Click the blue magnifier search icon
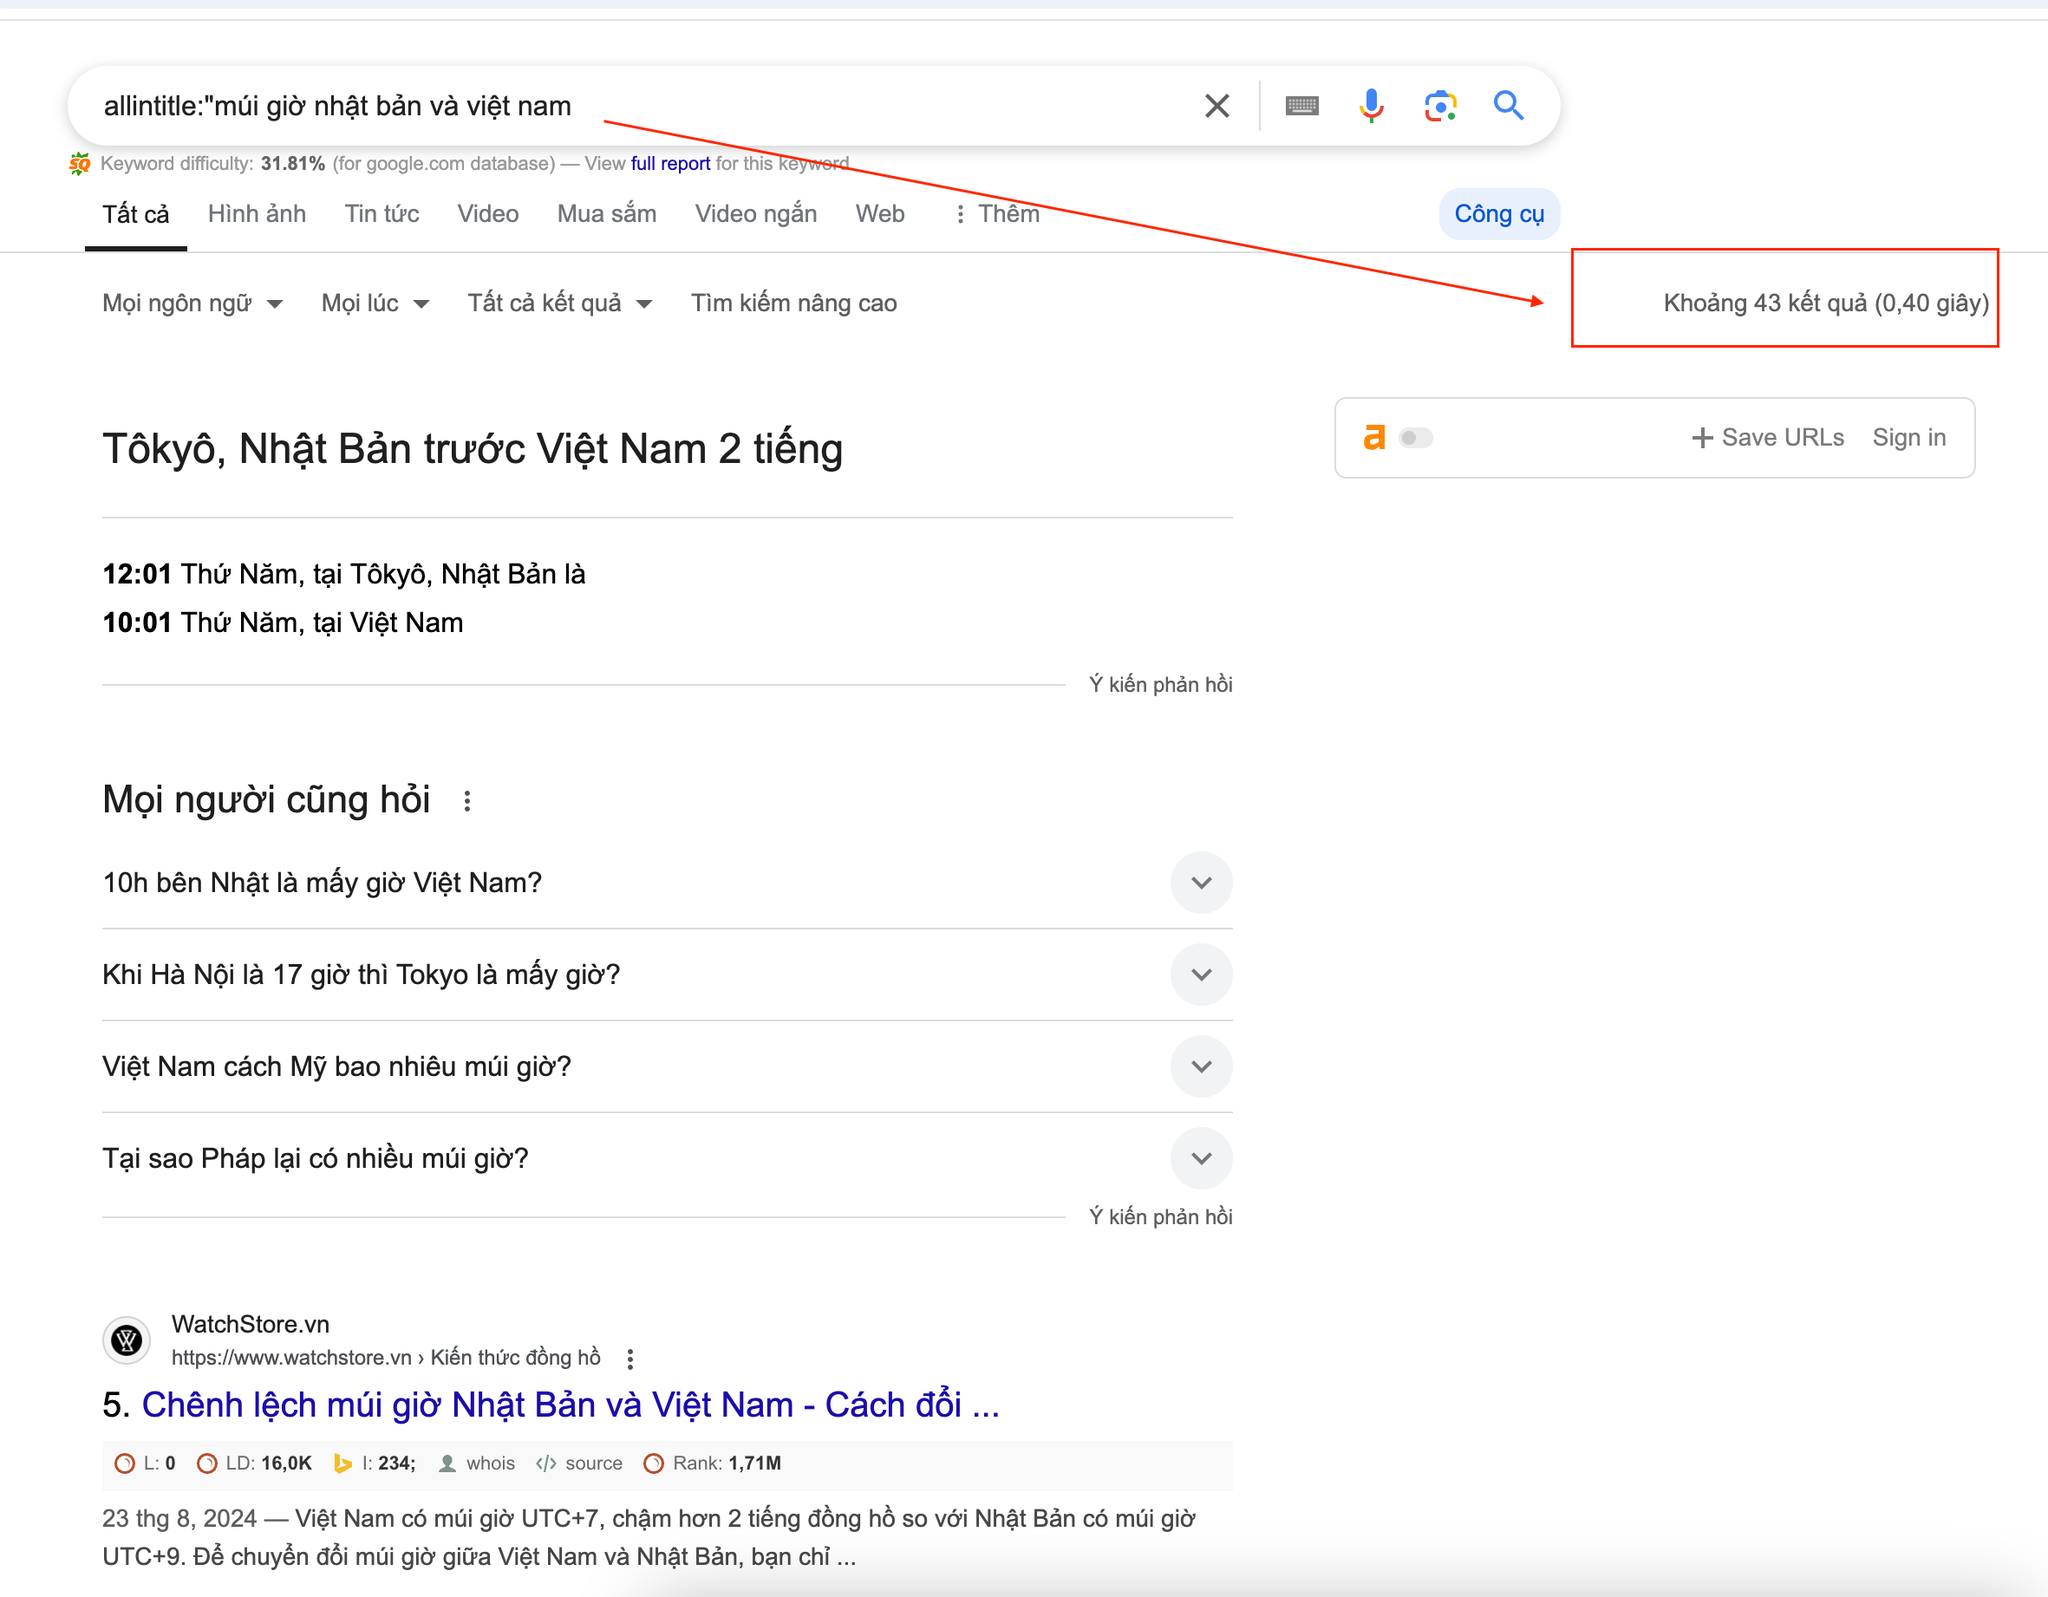 tap(1508, 106)
